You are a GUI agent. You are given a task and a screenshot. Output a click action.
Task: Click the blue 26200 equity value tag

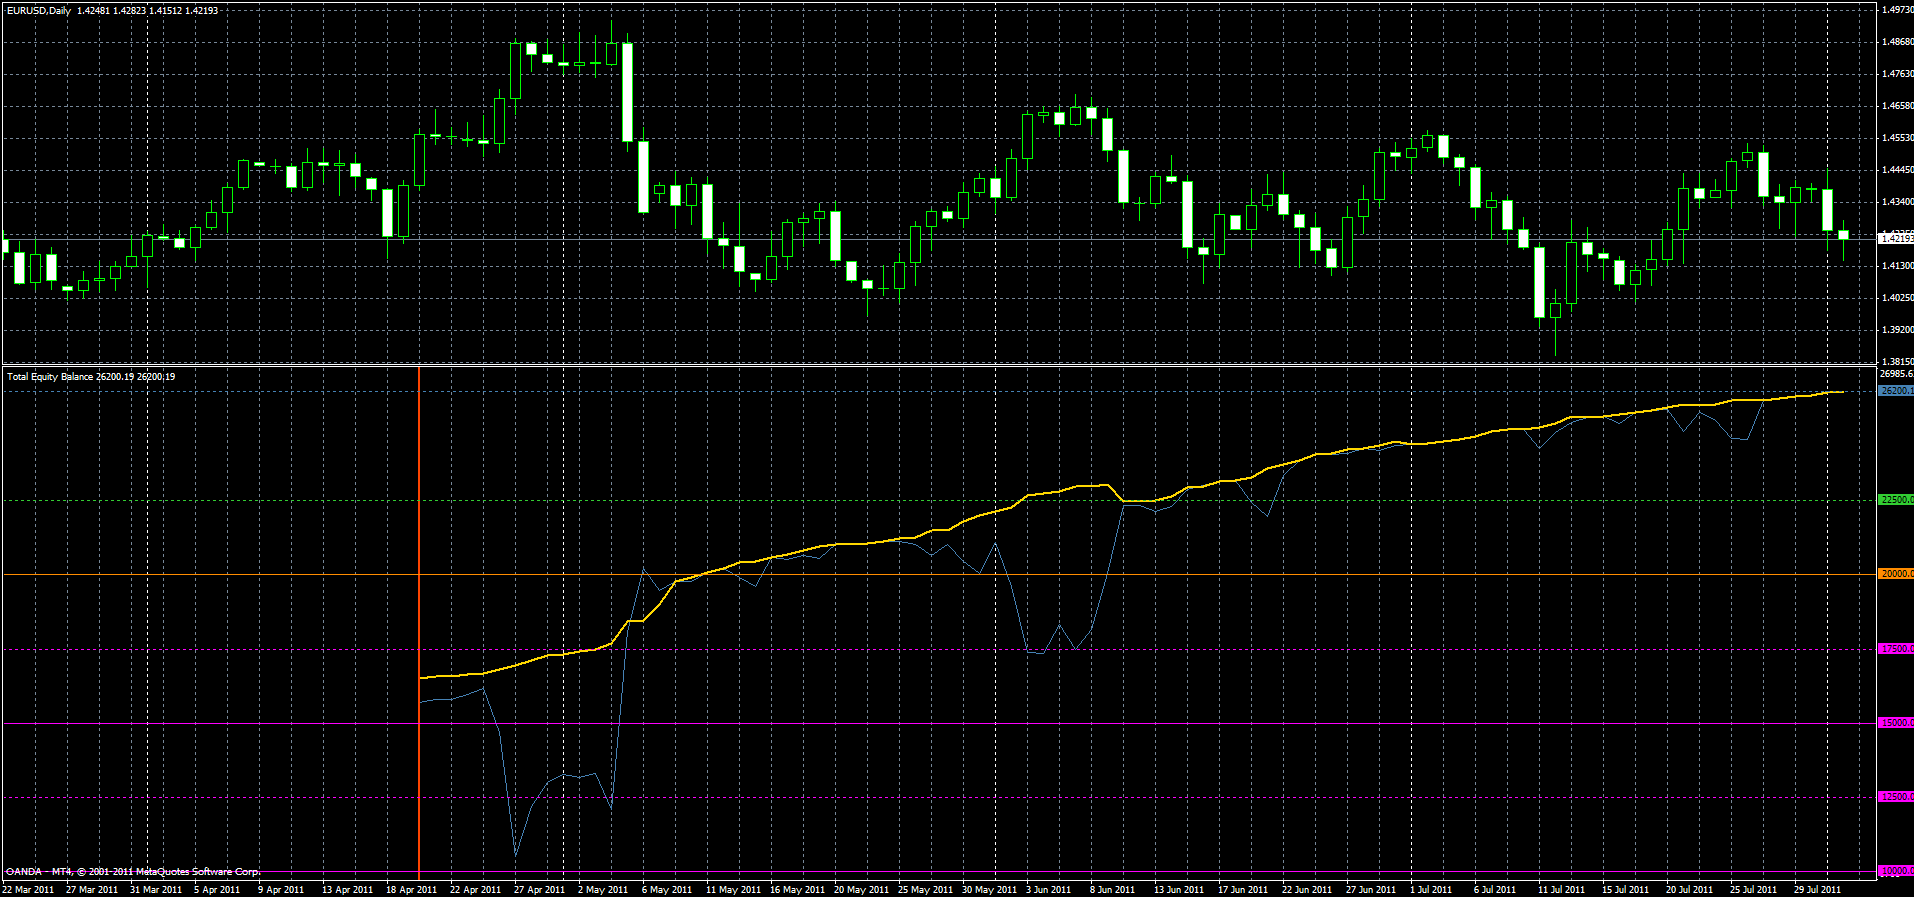(x=1896, y=391)
